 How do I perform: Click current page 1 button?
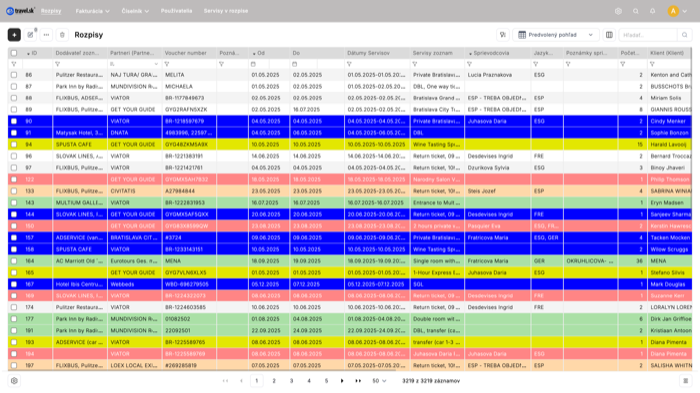[x=257, y=381]
